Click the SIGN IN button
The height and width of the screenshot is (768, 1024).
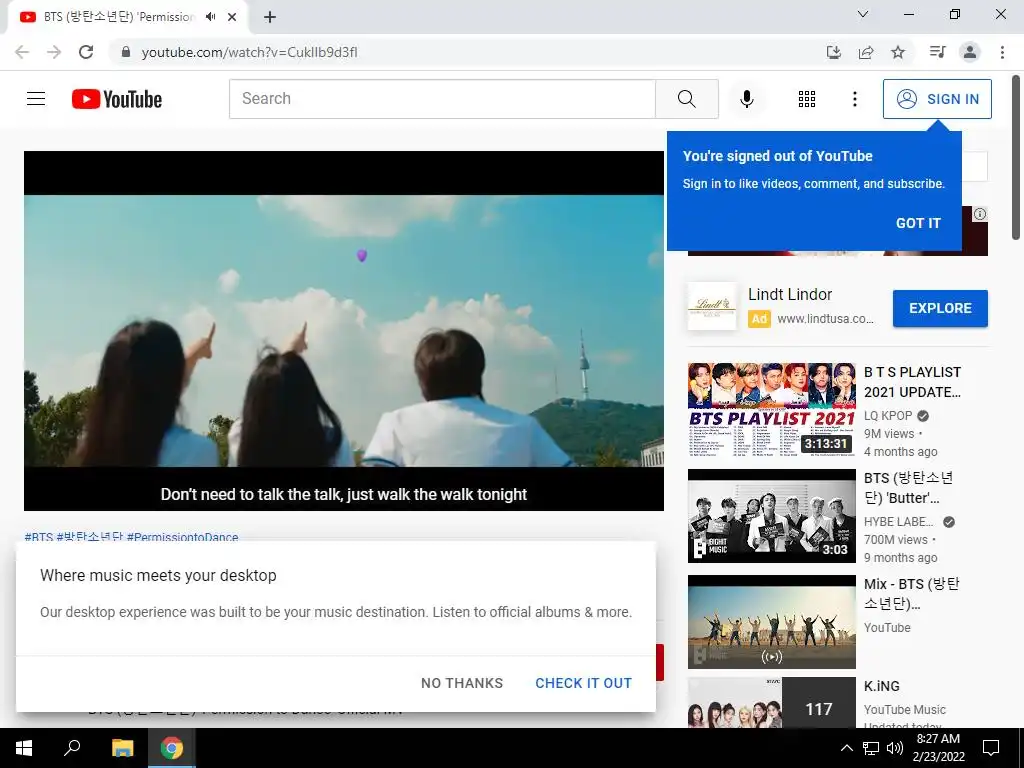pyautogui.click(x=937, y=99)
